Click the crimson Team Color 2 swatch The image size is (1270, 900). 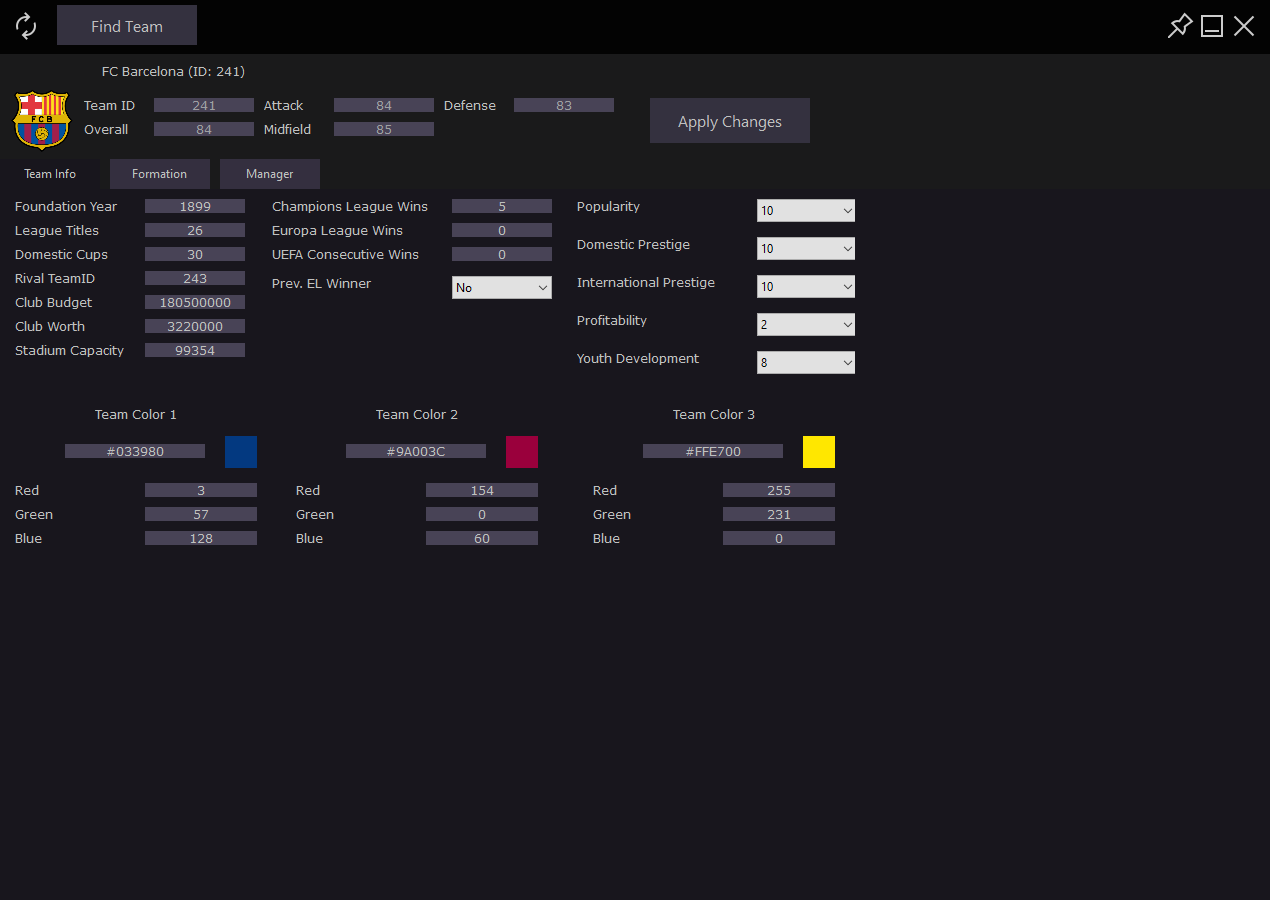(x=521, y=451)
